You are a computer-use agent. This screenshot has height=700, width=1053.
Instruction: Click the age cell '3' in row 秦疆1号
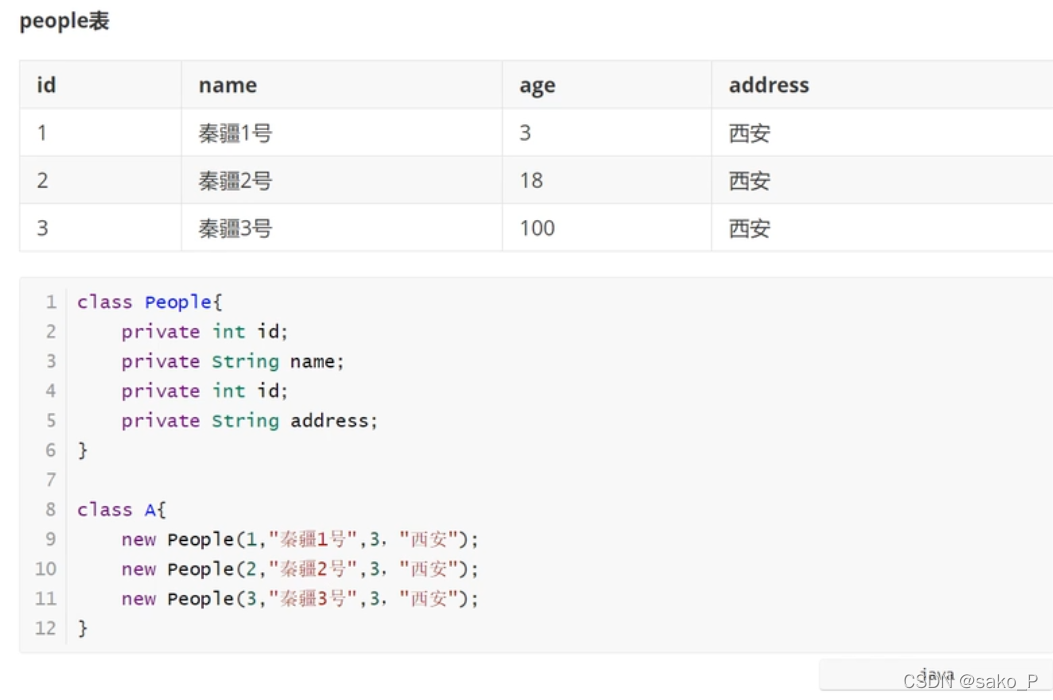click(x=525, y=133)
